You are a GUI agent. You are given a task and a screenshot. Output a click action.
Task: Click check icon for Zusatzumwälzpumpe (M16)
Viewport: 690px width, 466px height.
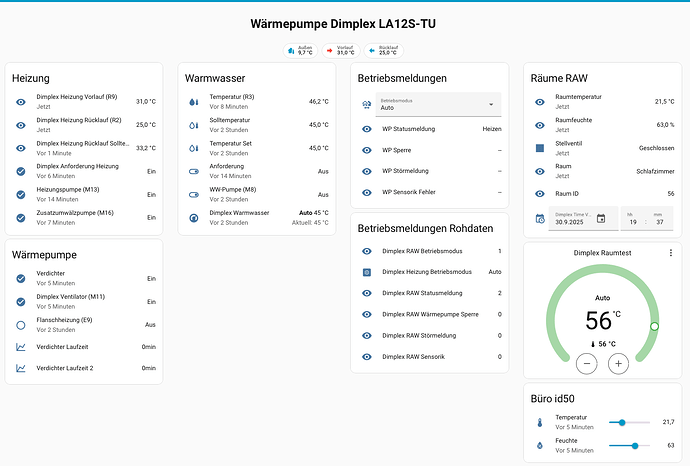click(21, 218)
